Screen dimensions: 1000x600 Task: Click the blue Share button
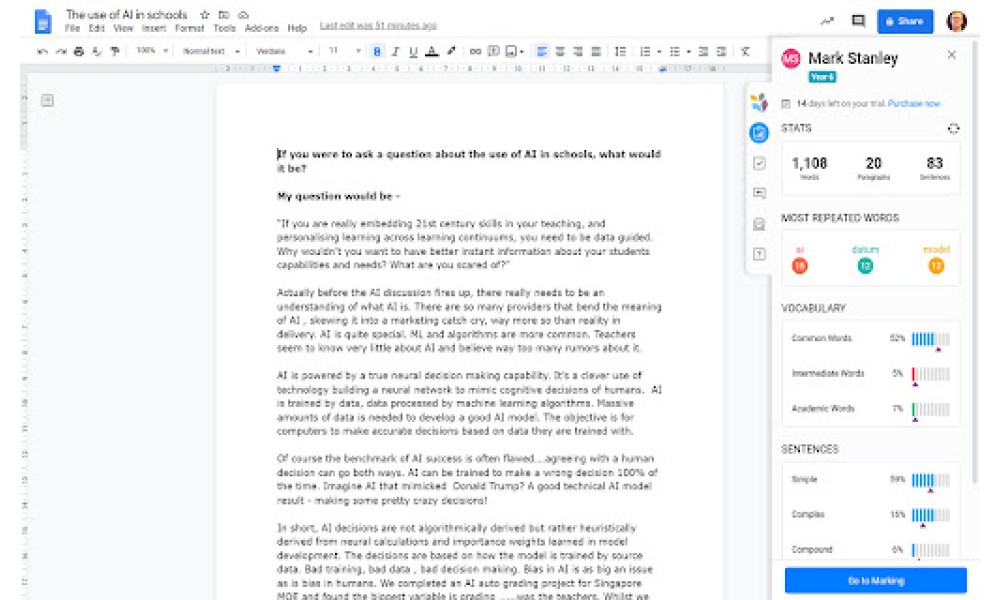[x=905, y=21]
